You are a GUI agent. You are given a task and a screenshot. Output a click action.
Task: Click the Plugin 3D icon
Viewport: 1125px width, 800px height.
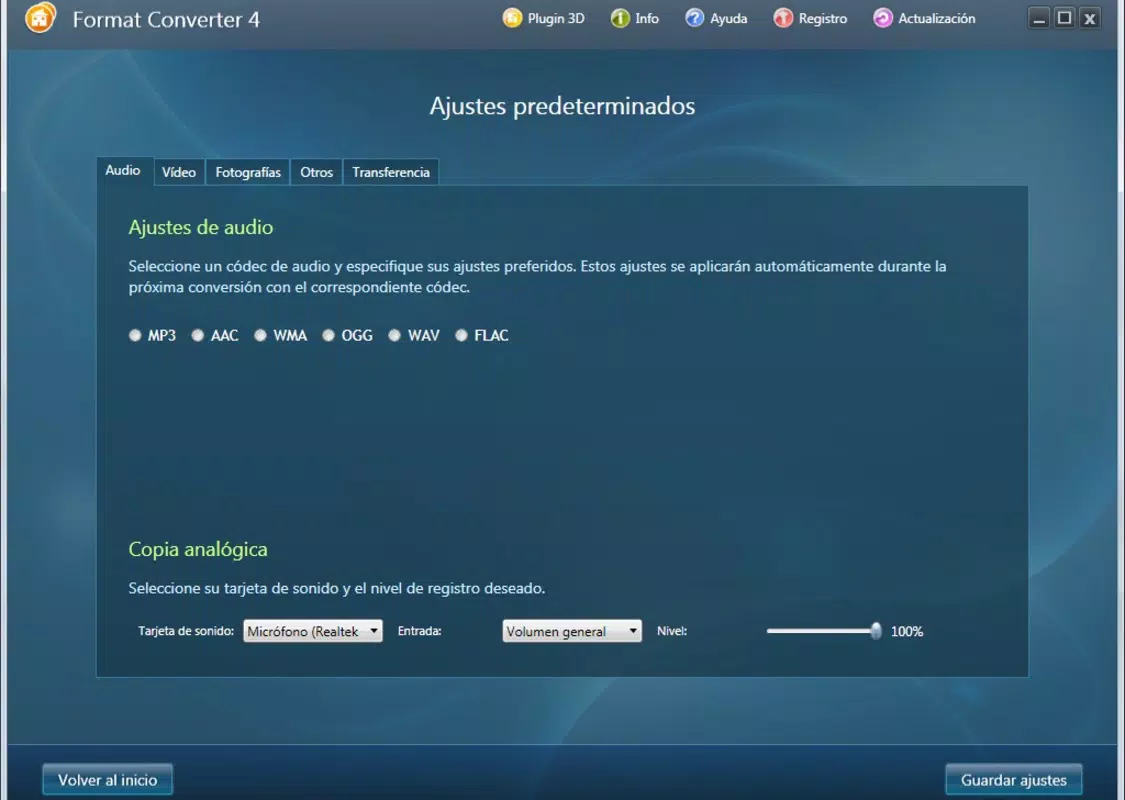512,18
